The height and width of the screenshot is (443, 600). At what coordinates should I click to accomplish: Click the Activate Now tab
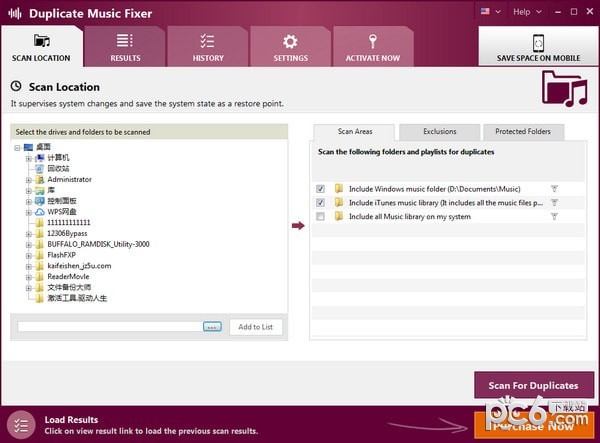pos(373,47)
